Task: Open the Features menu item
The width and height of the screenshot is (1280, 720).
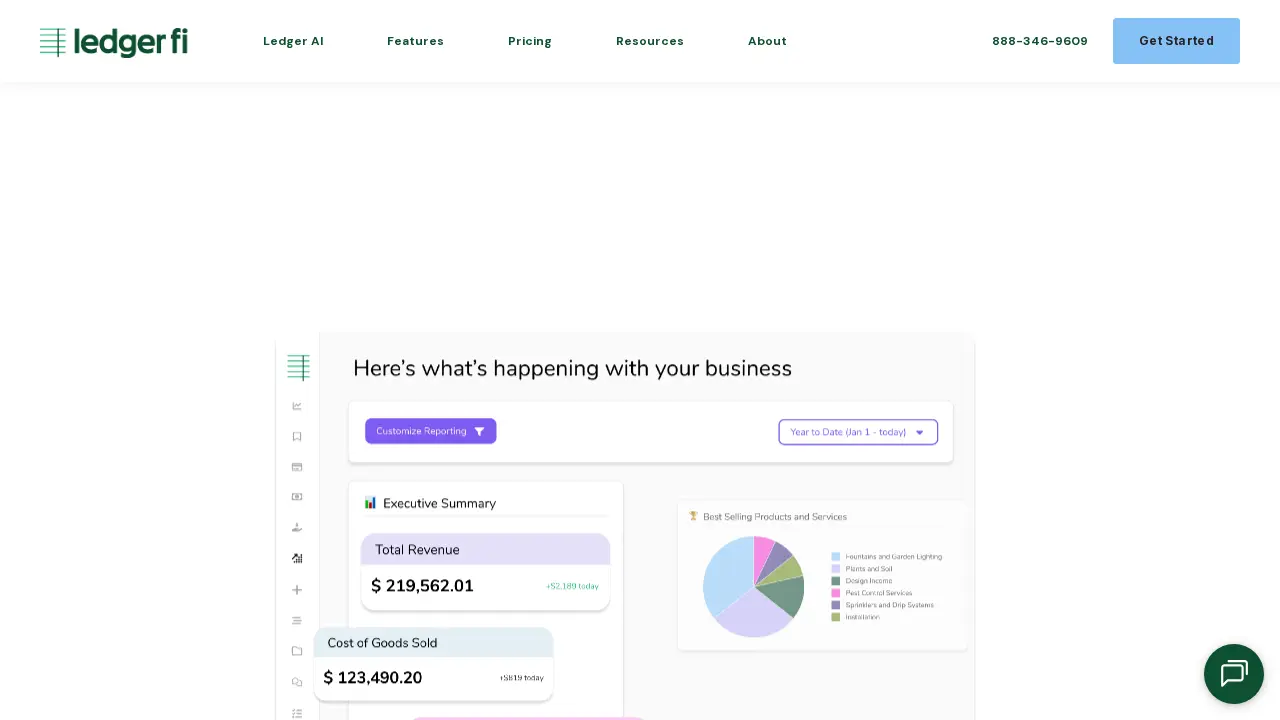Action: tap(415, 41)
